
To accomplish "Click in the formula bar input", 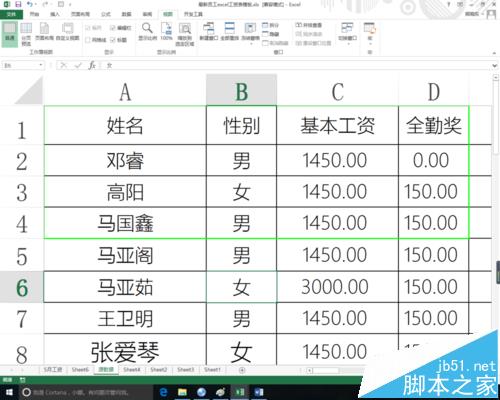I will [297, 66].
